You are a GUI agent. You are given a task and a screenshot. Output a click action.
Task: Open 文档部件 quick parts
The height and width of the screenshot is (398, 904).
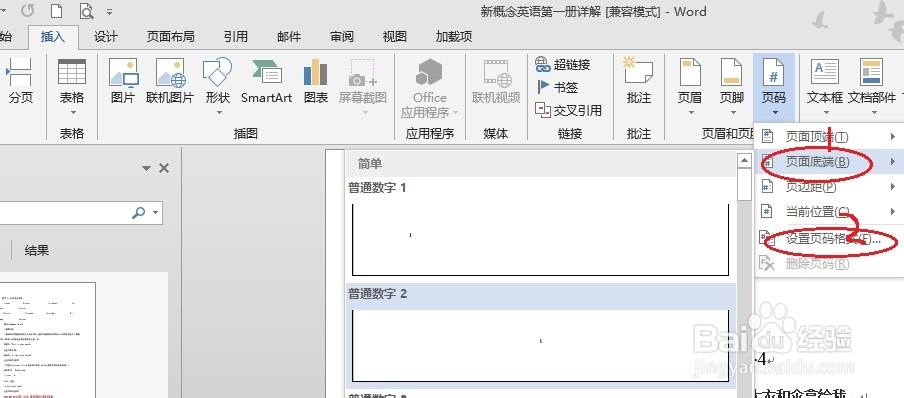(871, 87)
